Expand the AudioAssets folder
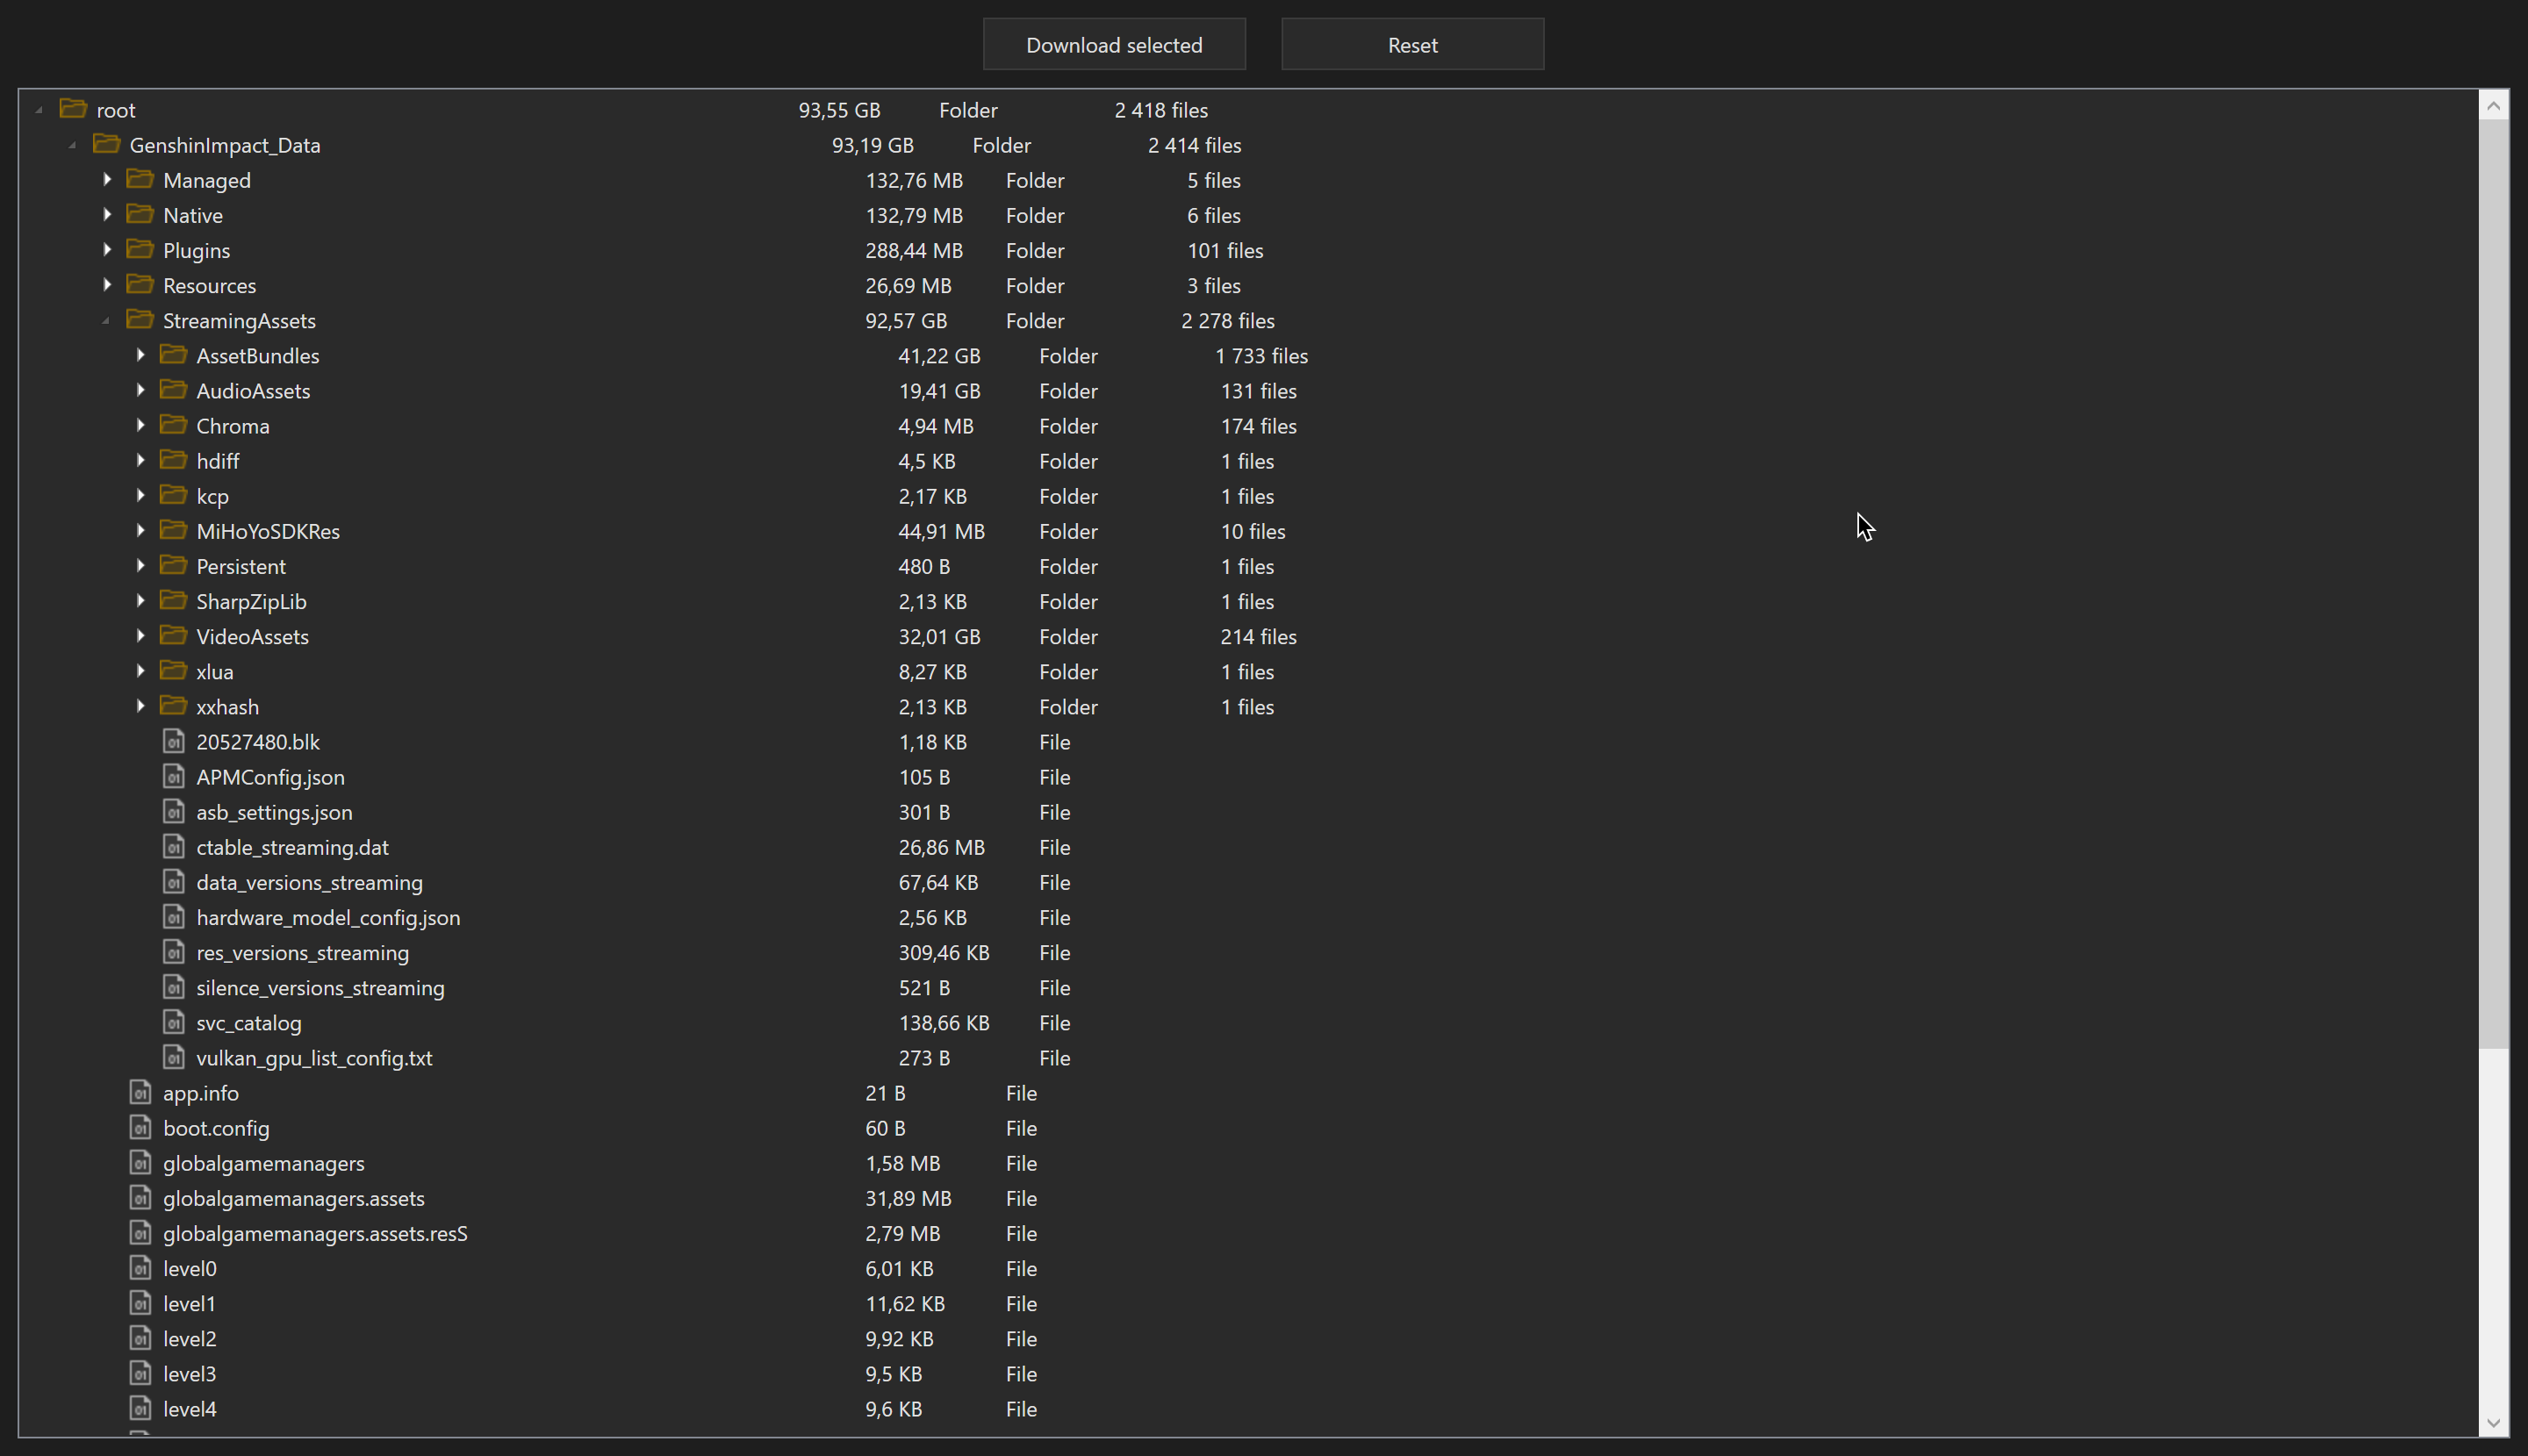 [x=140, y=391]
